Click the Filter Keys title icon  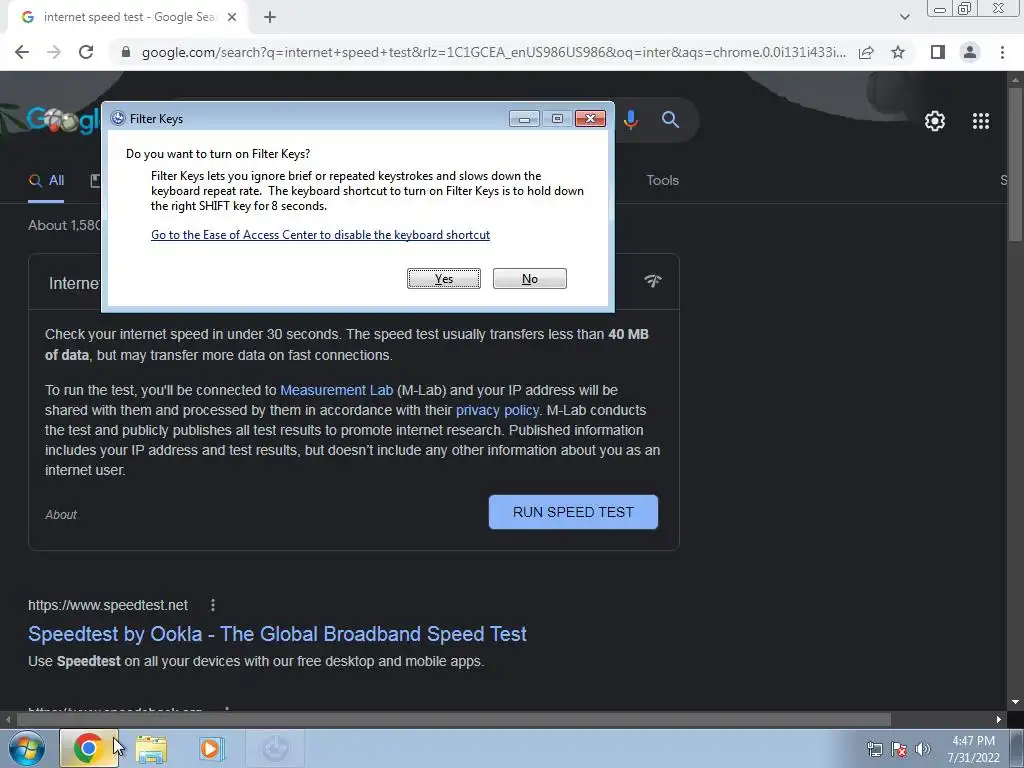tap(118, 118)
